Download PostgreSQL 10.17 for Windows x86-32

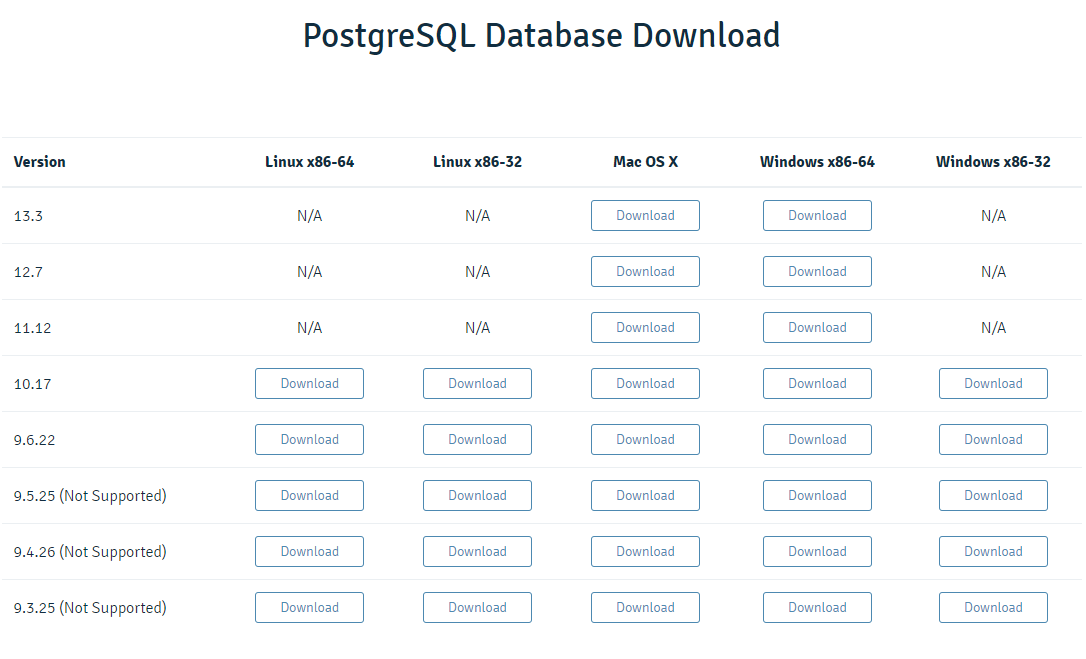pyautogui.click(x=993, y=383)
